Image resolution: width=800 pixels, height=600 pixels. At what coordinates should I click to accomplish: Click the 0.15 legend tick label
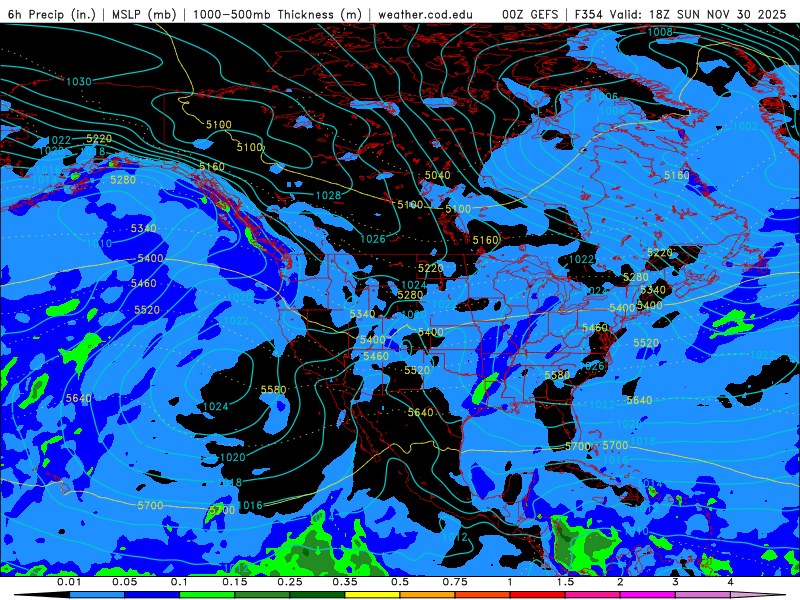click(x=235, y=582)
